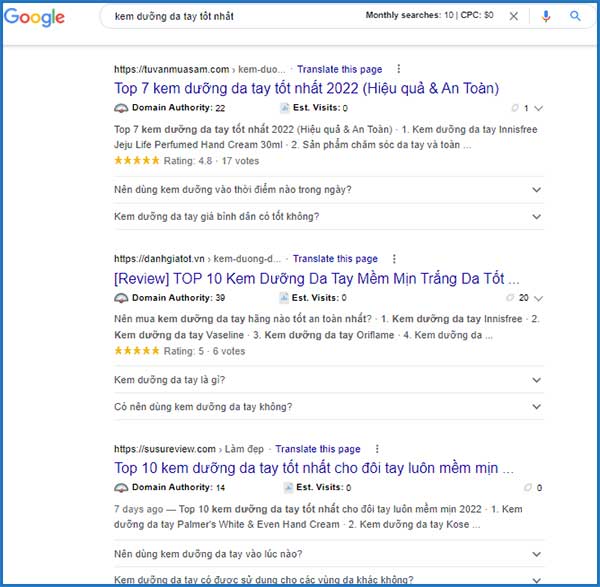Click 'Domain Authority: 39' text
Screen dimensions: 600x587
click(178, 298)
